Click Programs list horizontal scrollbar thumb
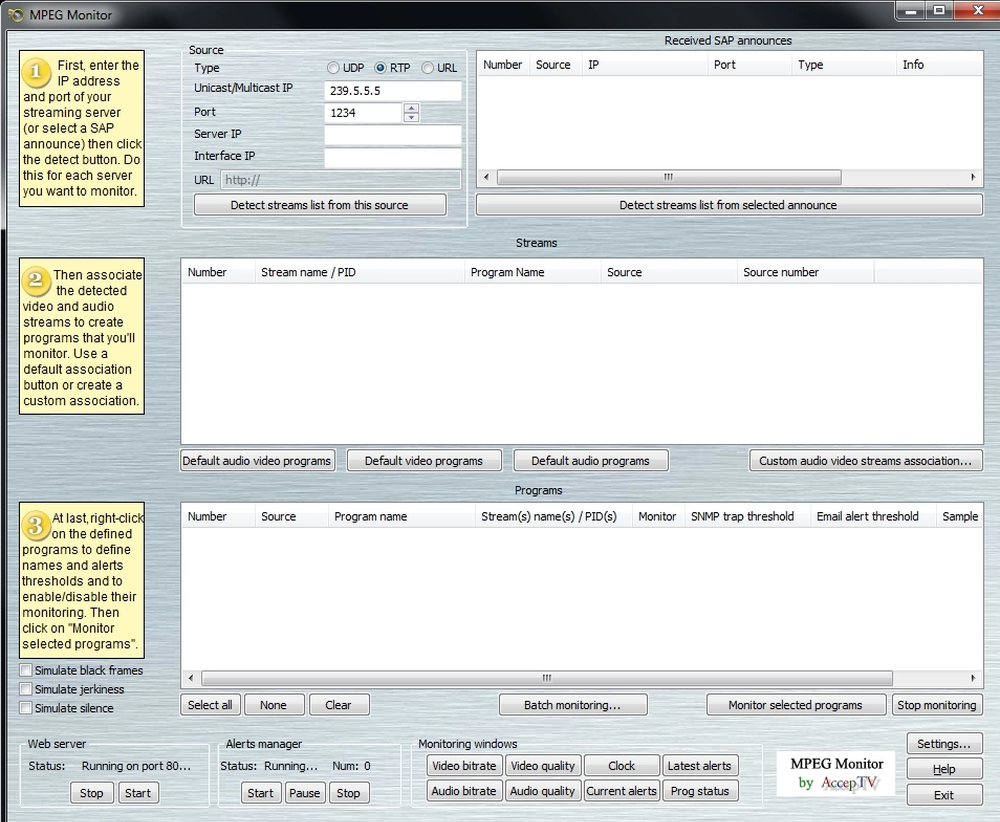The width and height of the screenshot is (1000, 822). (547, 678)
